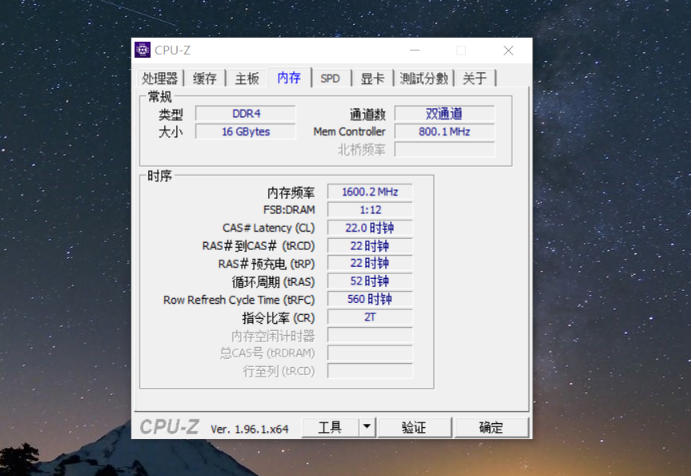Open the 显卡 tab
The width and height of the screenshot is (692, 476).
372,79
